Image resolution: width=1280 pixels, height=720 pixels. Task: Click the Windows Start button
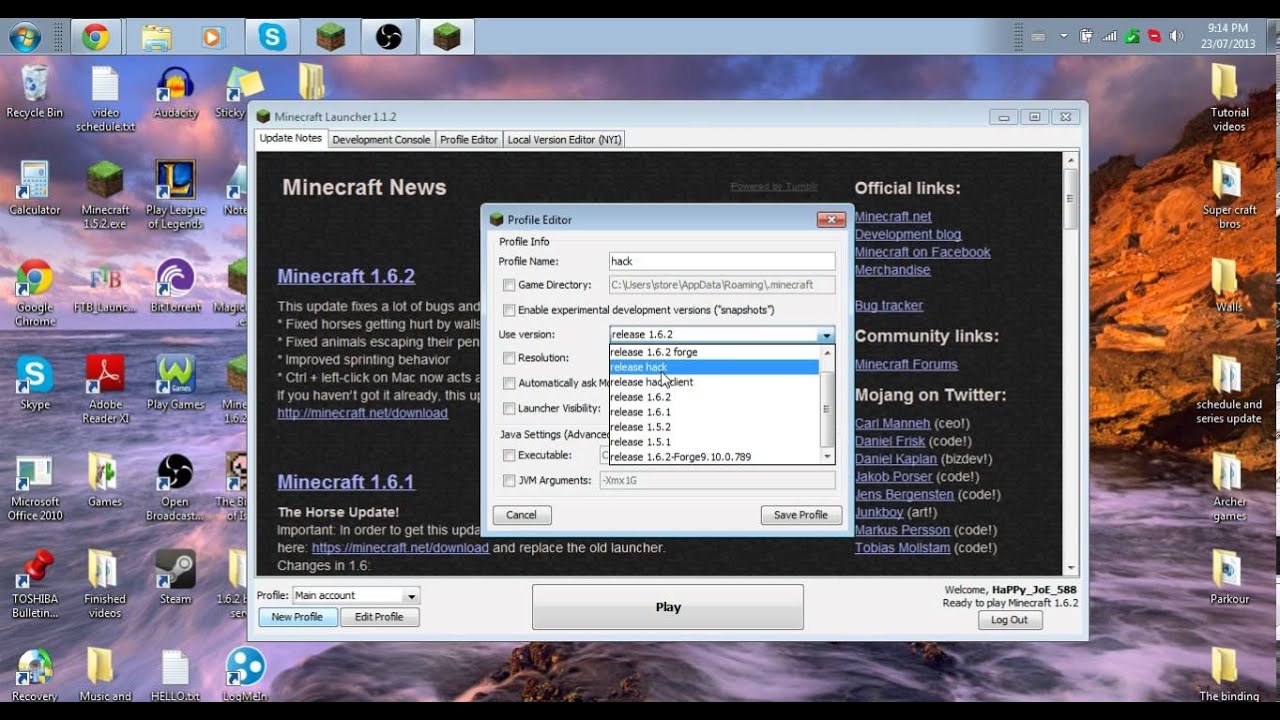24,38
